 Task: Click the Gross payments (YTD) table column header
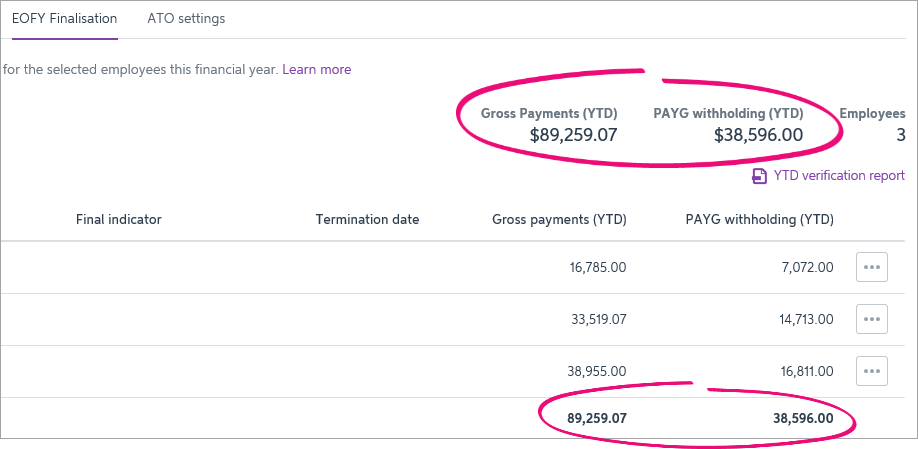coord(559,220)
